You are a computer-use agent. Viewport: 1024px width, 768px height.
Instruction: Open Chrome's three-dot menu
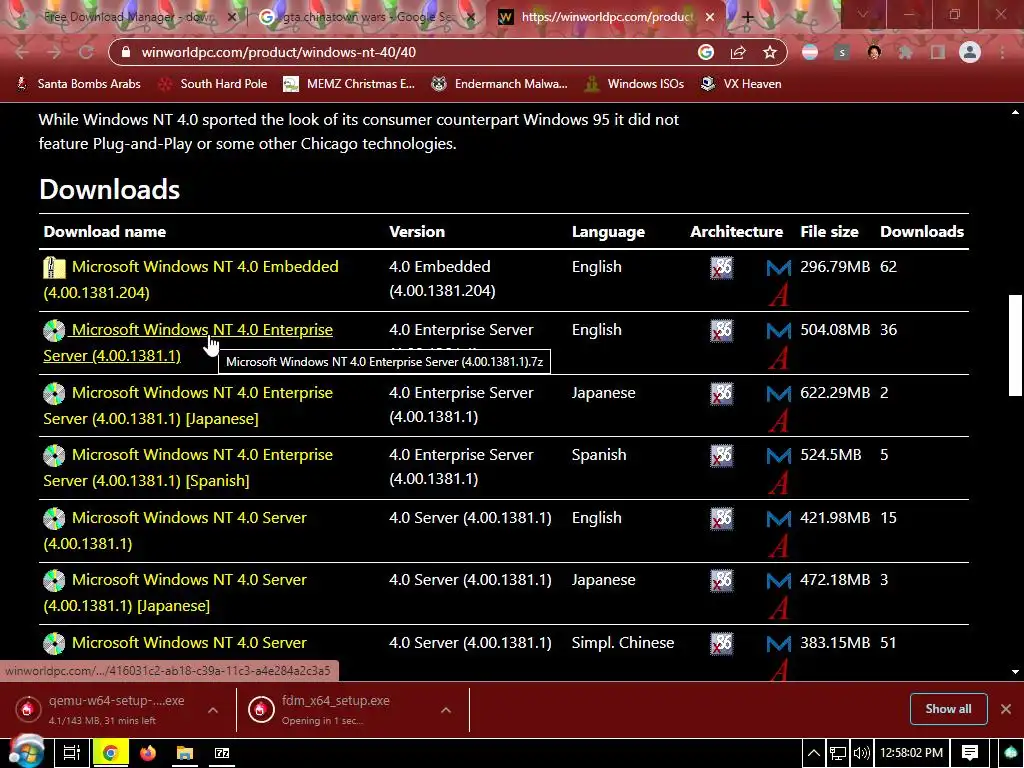click(1002, 52)
